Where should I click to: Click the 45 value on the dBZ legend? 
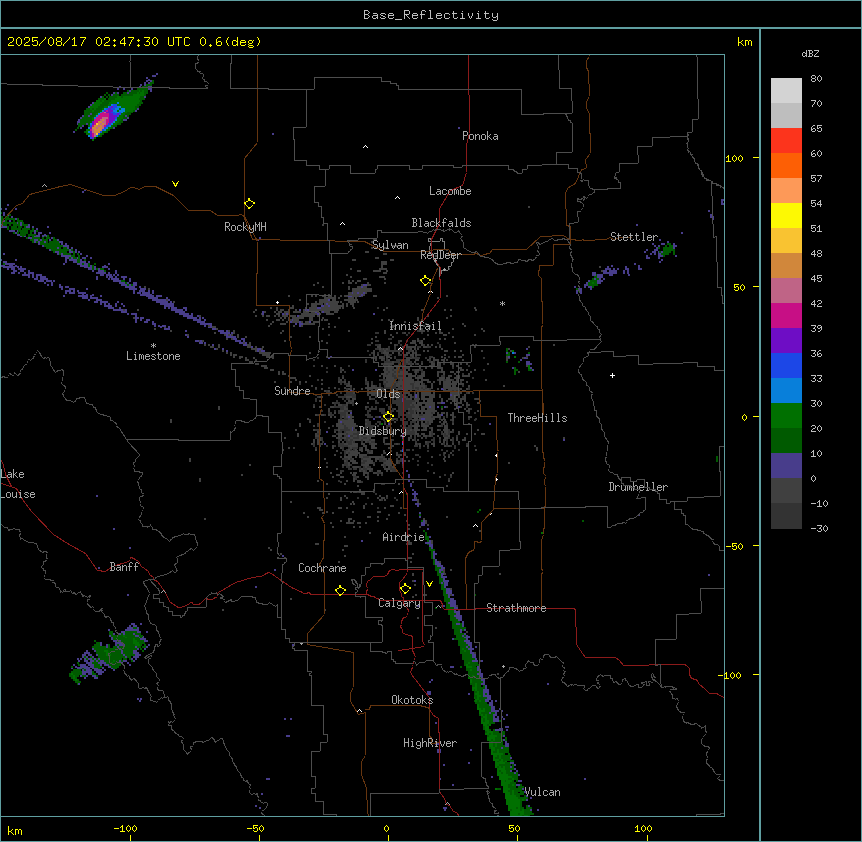tap(816, 279)
